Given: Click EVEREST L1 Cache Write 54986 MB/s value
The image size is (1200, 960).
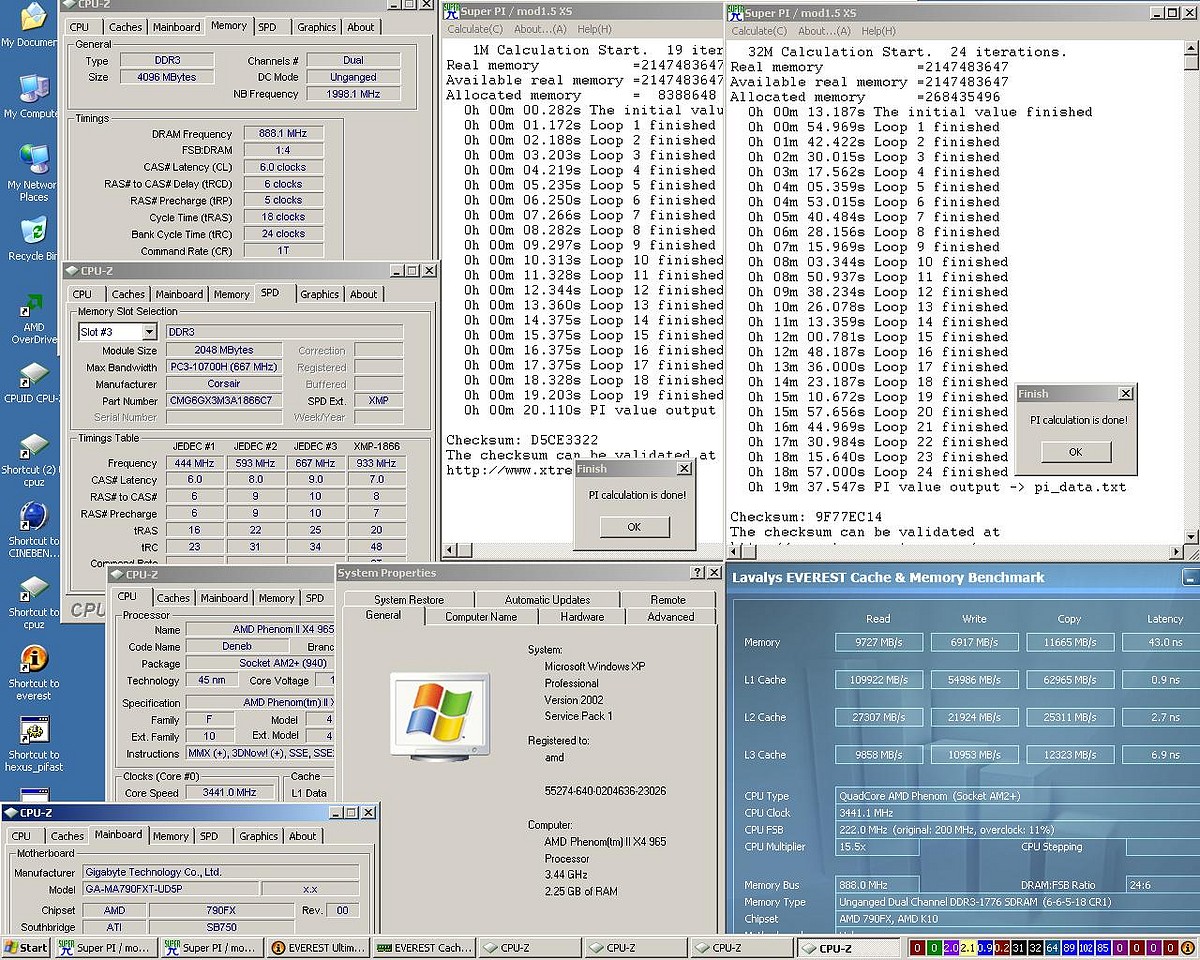Looking at the screenshot, I should tap(975, 680).
